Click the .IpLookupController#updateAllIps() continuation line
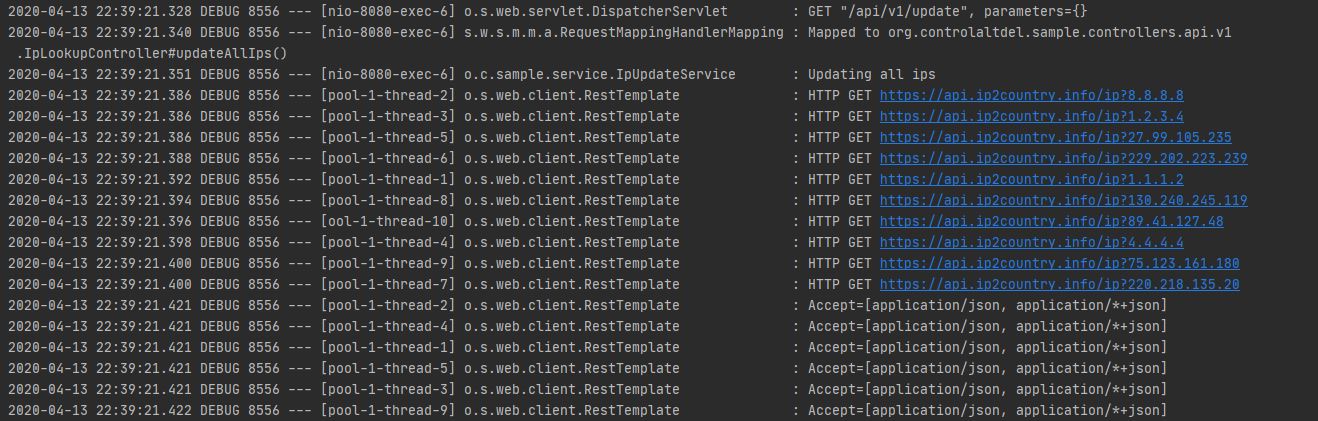Image resolution: width=1318 pixels, height=421 pixels. tap(152, 54)
